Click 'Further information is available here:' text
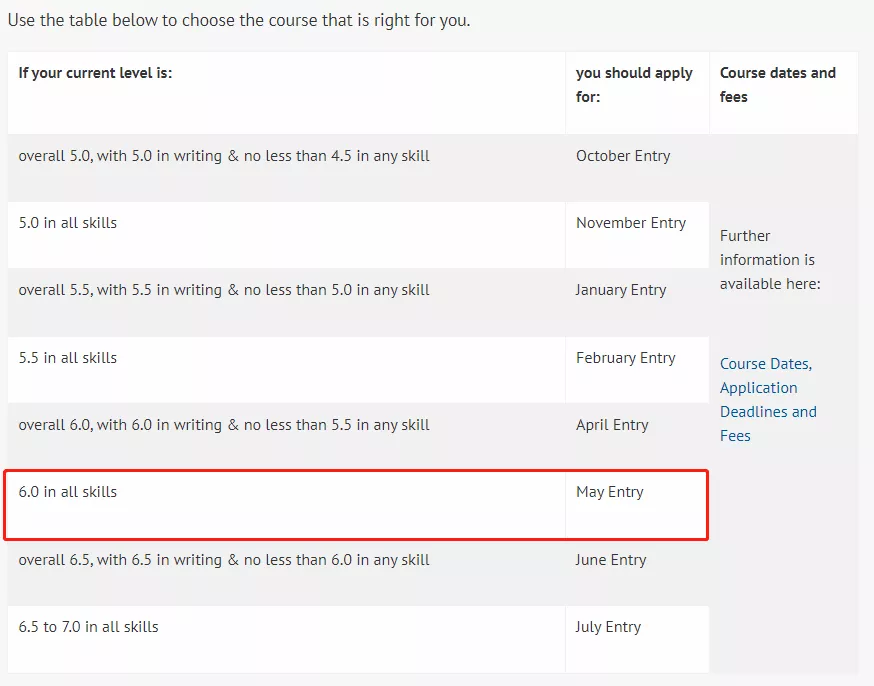 click(x=770, y=260)
